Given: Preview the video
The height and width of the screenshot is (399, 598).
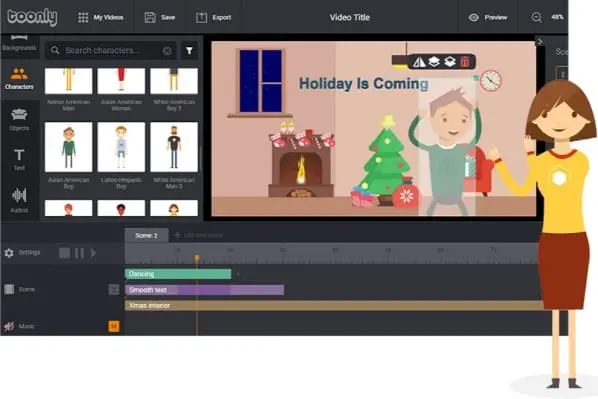Looking at the screenshot, I should point(488,18).
